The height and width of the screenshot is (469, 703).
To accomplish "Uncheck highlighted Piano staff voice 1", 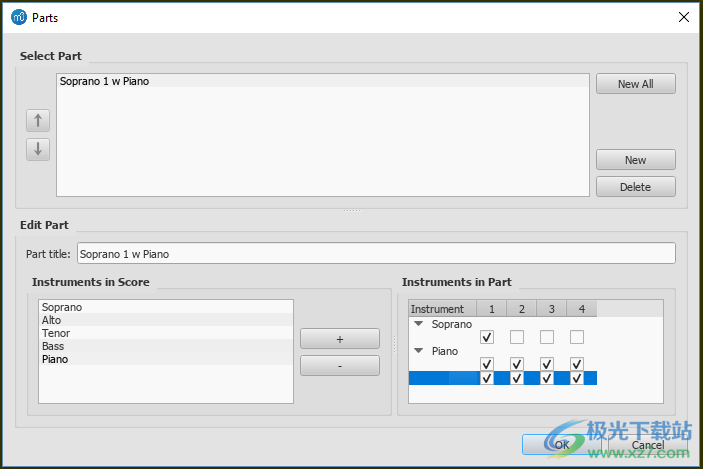I will [487, 378].
